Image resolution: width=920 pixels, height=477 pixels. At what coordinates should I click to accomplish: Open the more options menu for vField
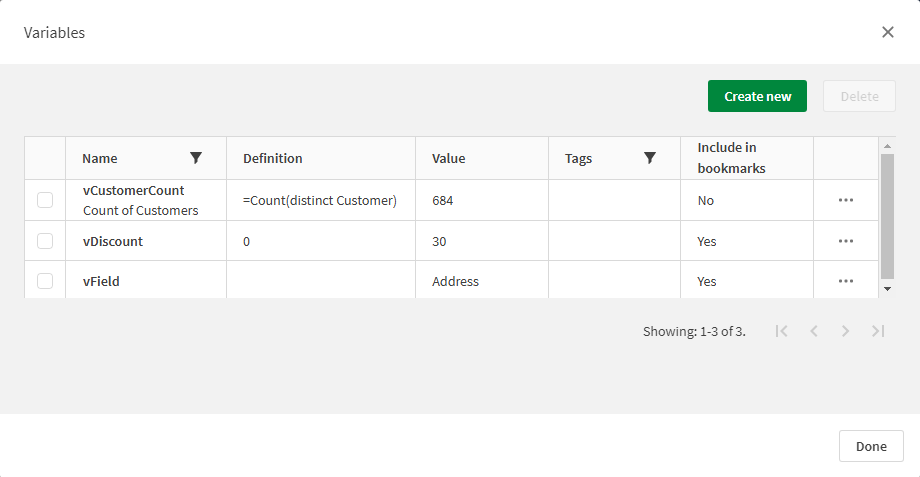tap(846, 281)
